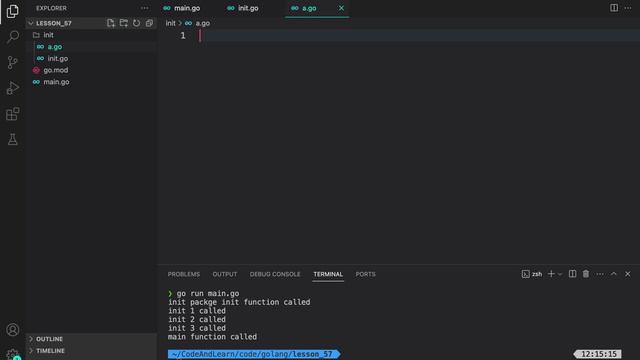This screenshot has height=360, width=640.
Task: Switch to the Ports panel tab
Action: pyautogui.click(x=365, y=274)
